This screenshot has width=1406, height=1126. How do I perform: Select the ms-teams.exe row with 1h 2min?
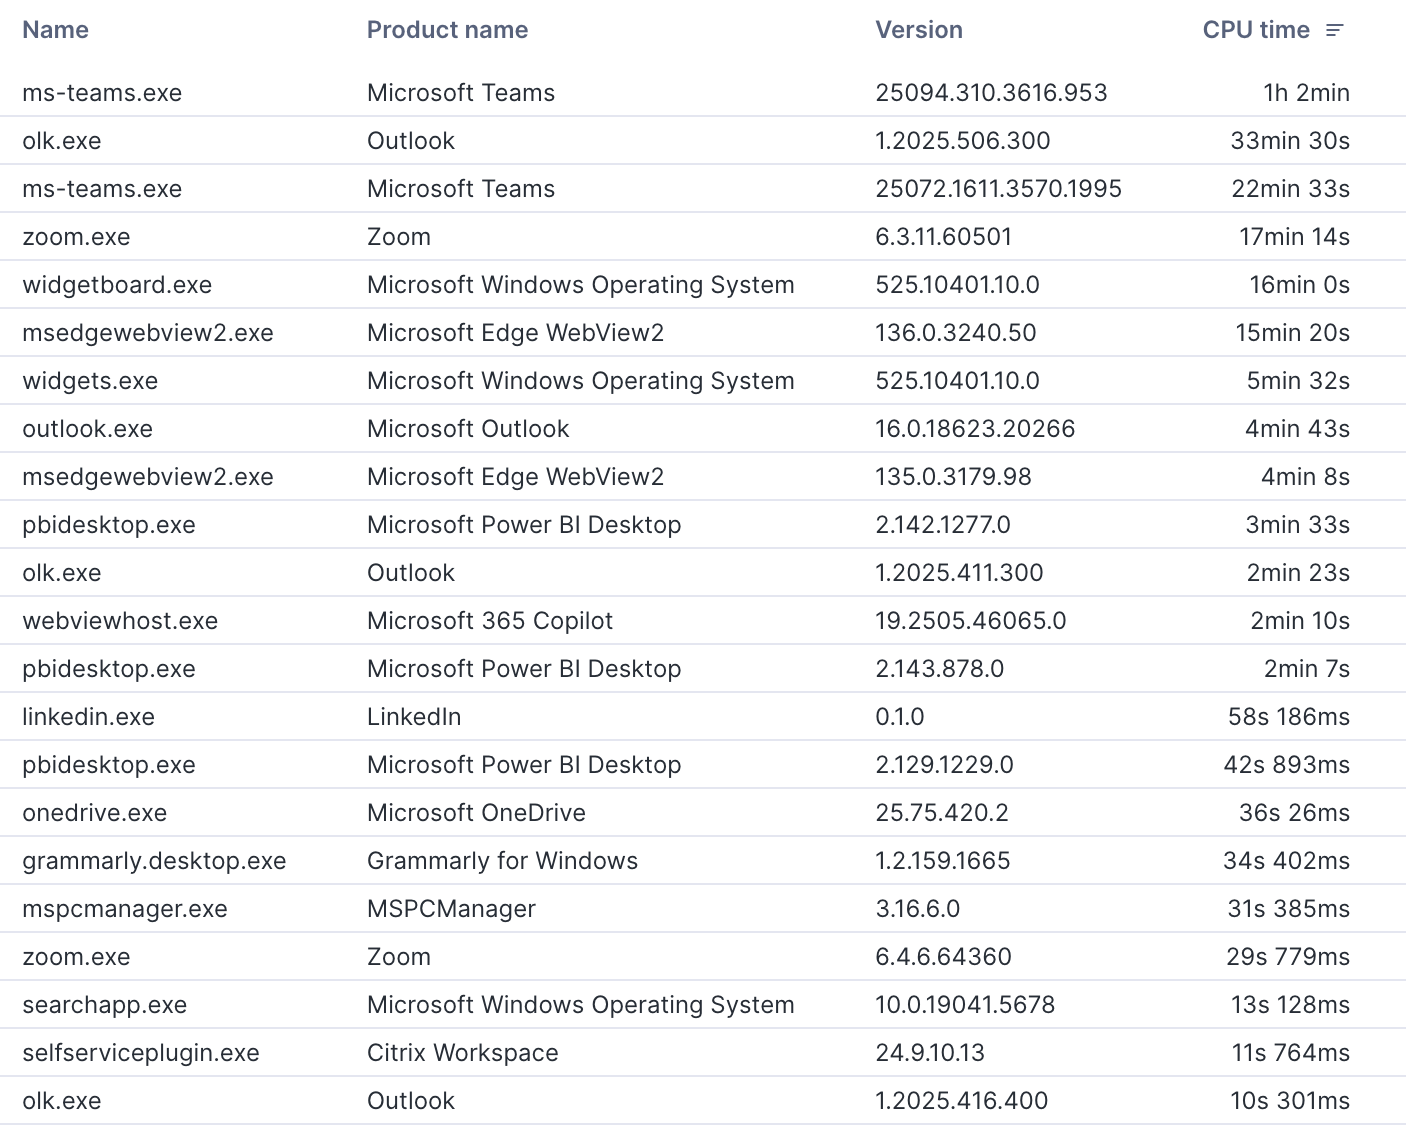coord(102,93)
